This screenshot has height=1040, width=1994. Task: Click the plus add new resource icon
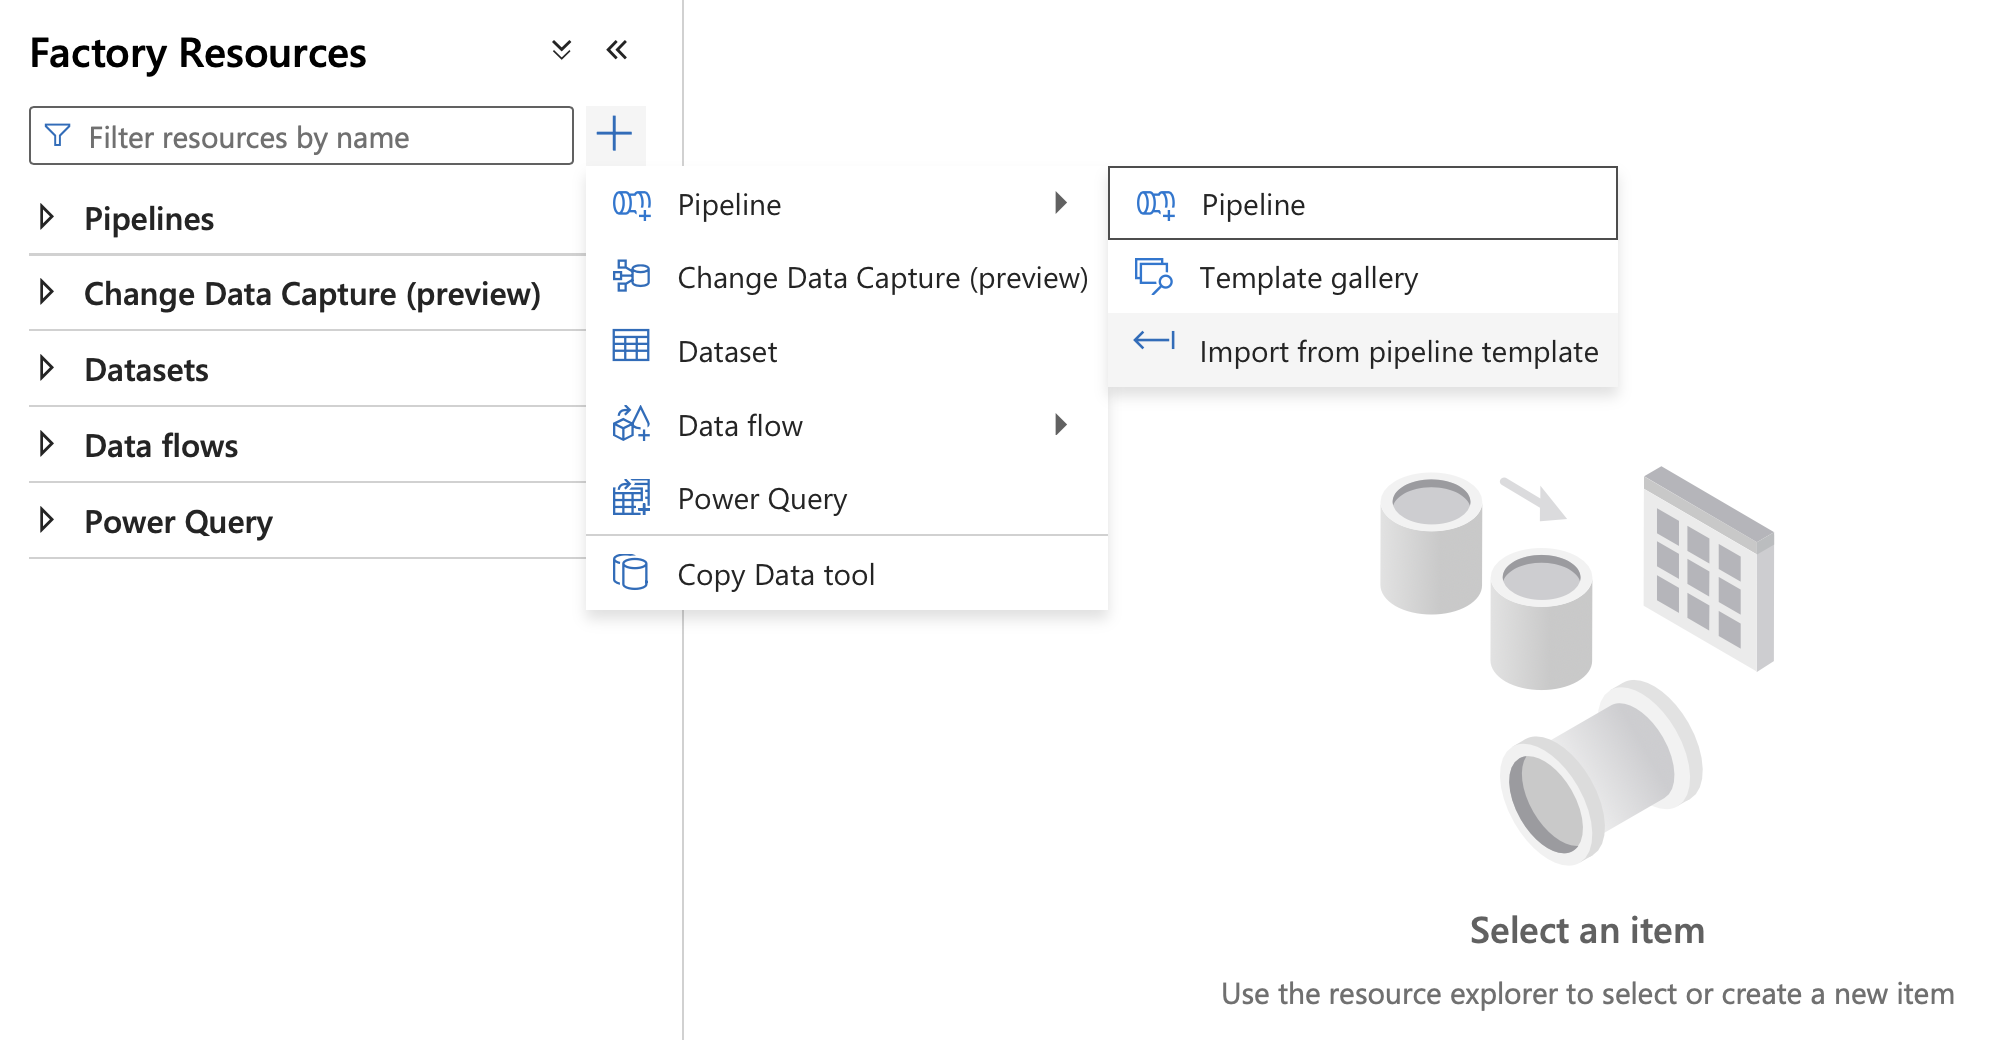(615, 134)
